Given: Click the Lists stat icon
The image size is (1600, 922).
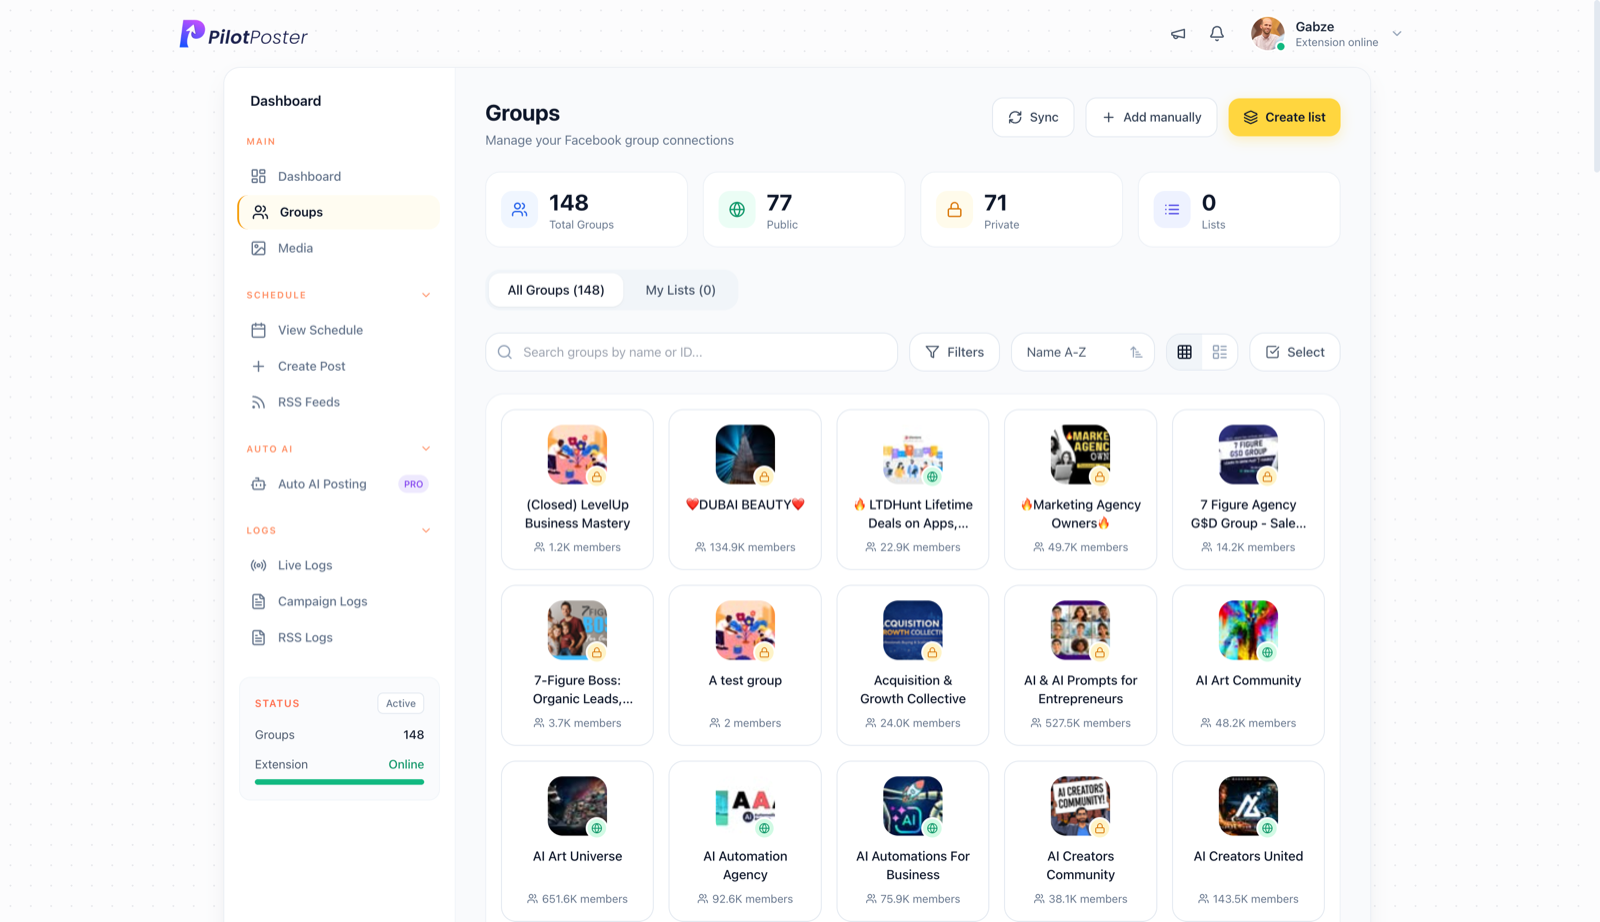Looking at the screenshot, I should coord(1172,210).
